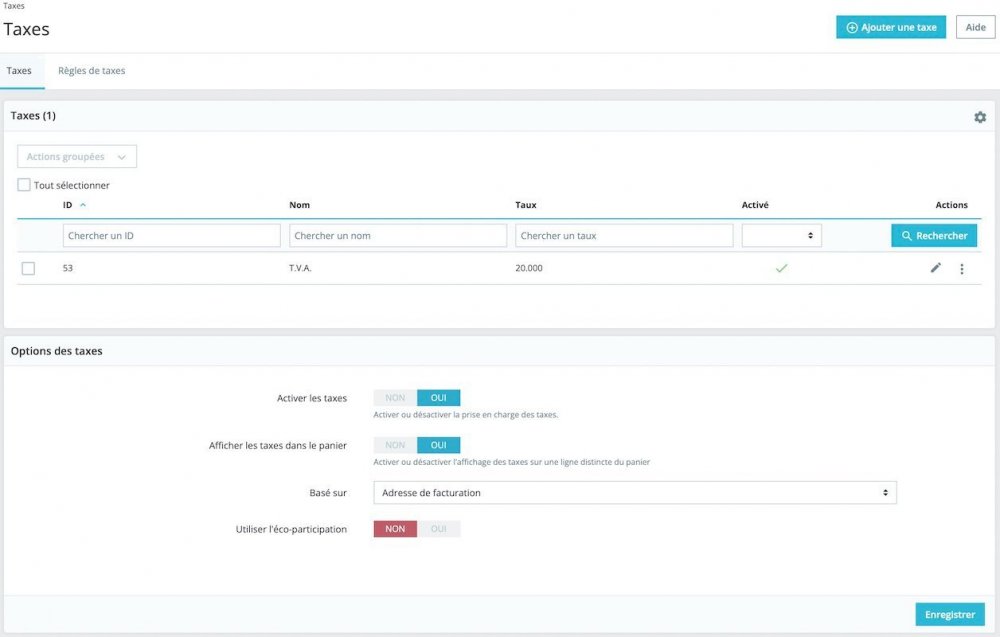This screenshot has width=1000, height=637.
Task: Click the Taxes breadcrumb link at top
Action: coord(13,6)
